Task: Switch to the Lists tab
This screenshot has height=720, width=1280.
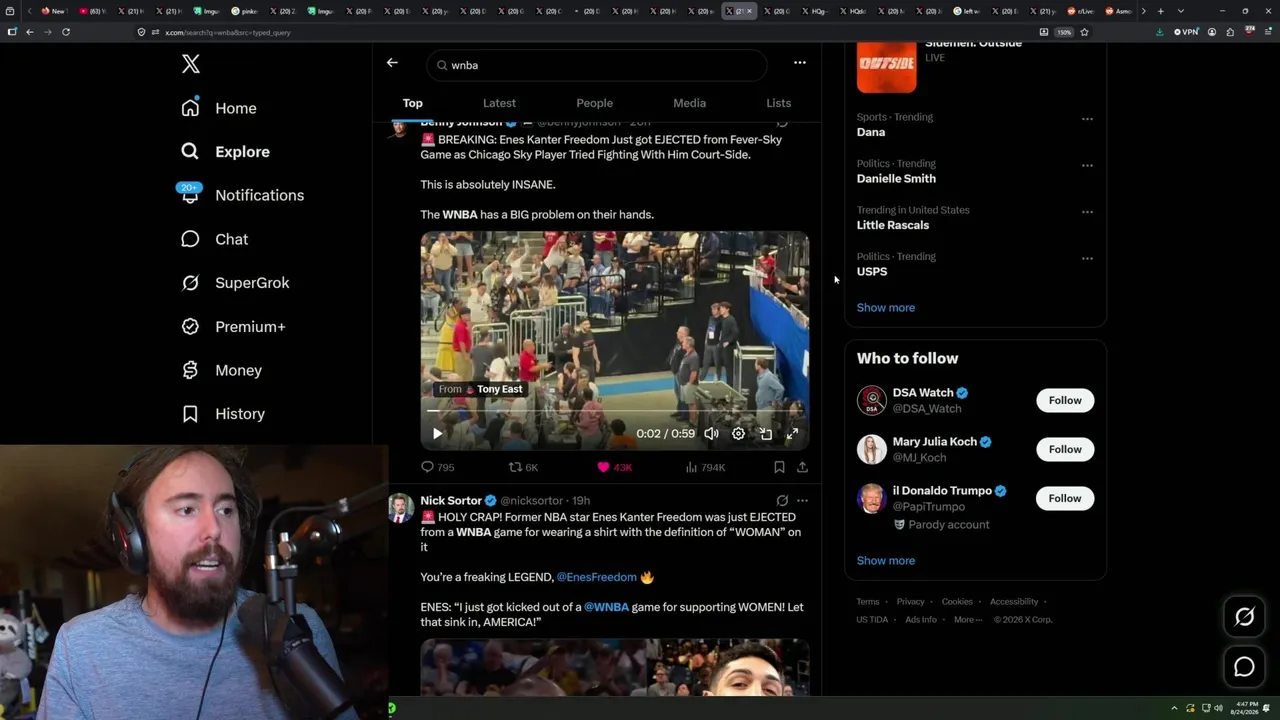Action: 778,103
